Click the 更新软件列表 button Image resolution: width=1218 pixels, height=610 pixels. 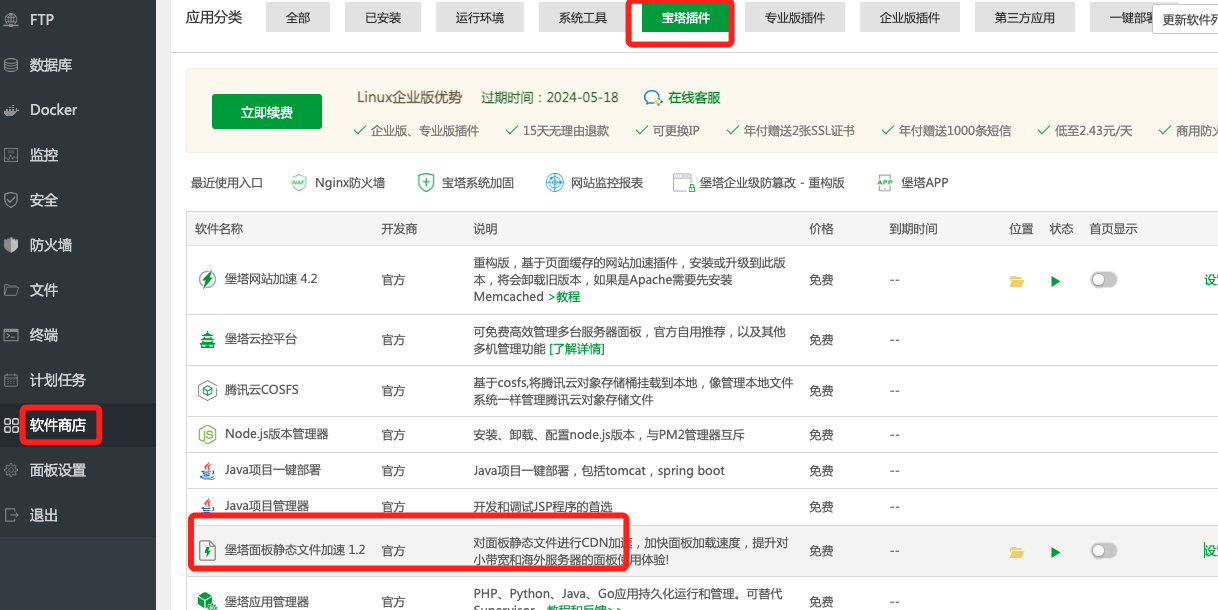(x=1186, y=18)
